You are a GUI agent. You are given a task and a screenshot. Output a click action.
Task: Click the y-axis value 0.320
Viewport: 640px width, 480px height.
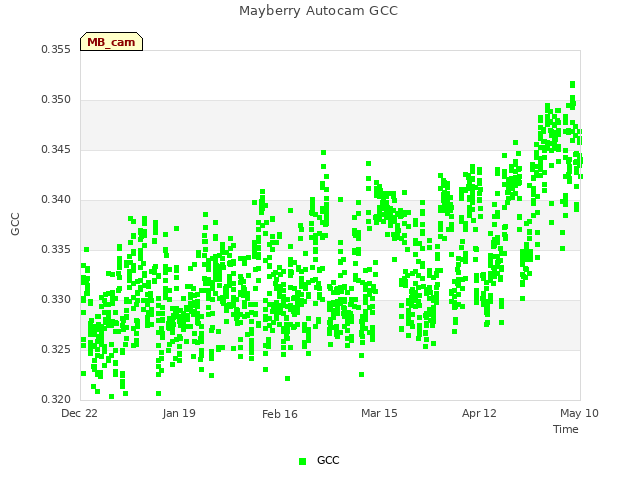[56, 399]
